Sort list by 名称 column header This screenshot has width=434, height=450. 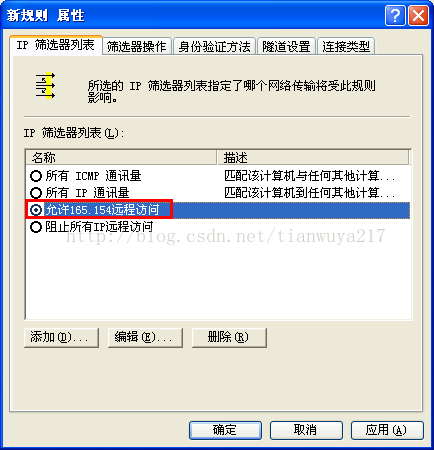121,157
